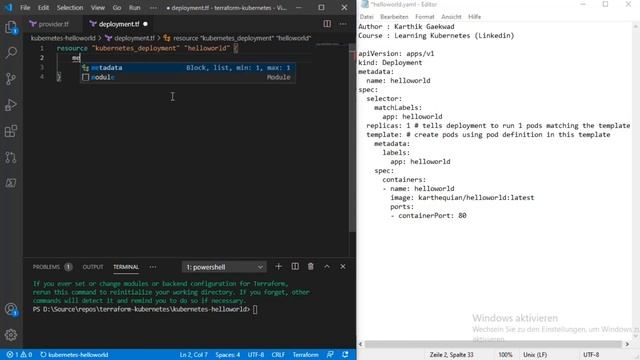Click resource kubernetes_deployment breadcrumb
This screenshot has width=640, height=360.
tap(238, 38)
